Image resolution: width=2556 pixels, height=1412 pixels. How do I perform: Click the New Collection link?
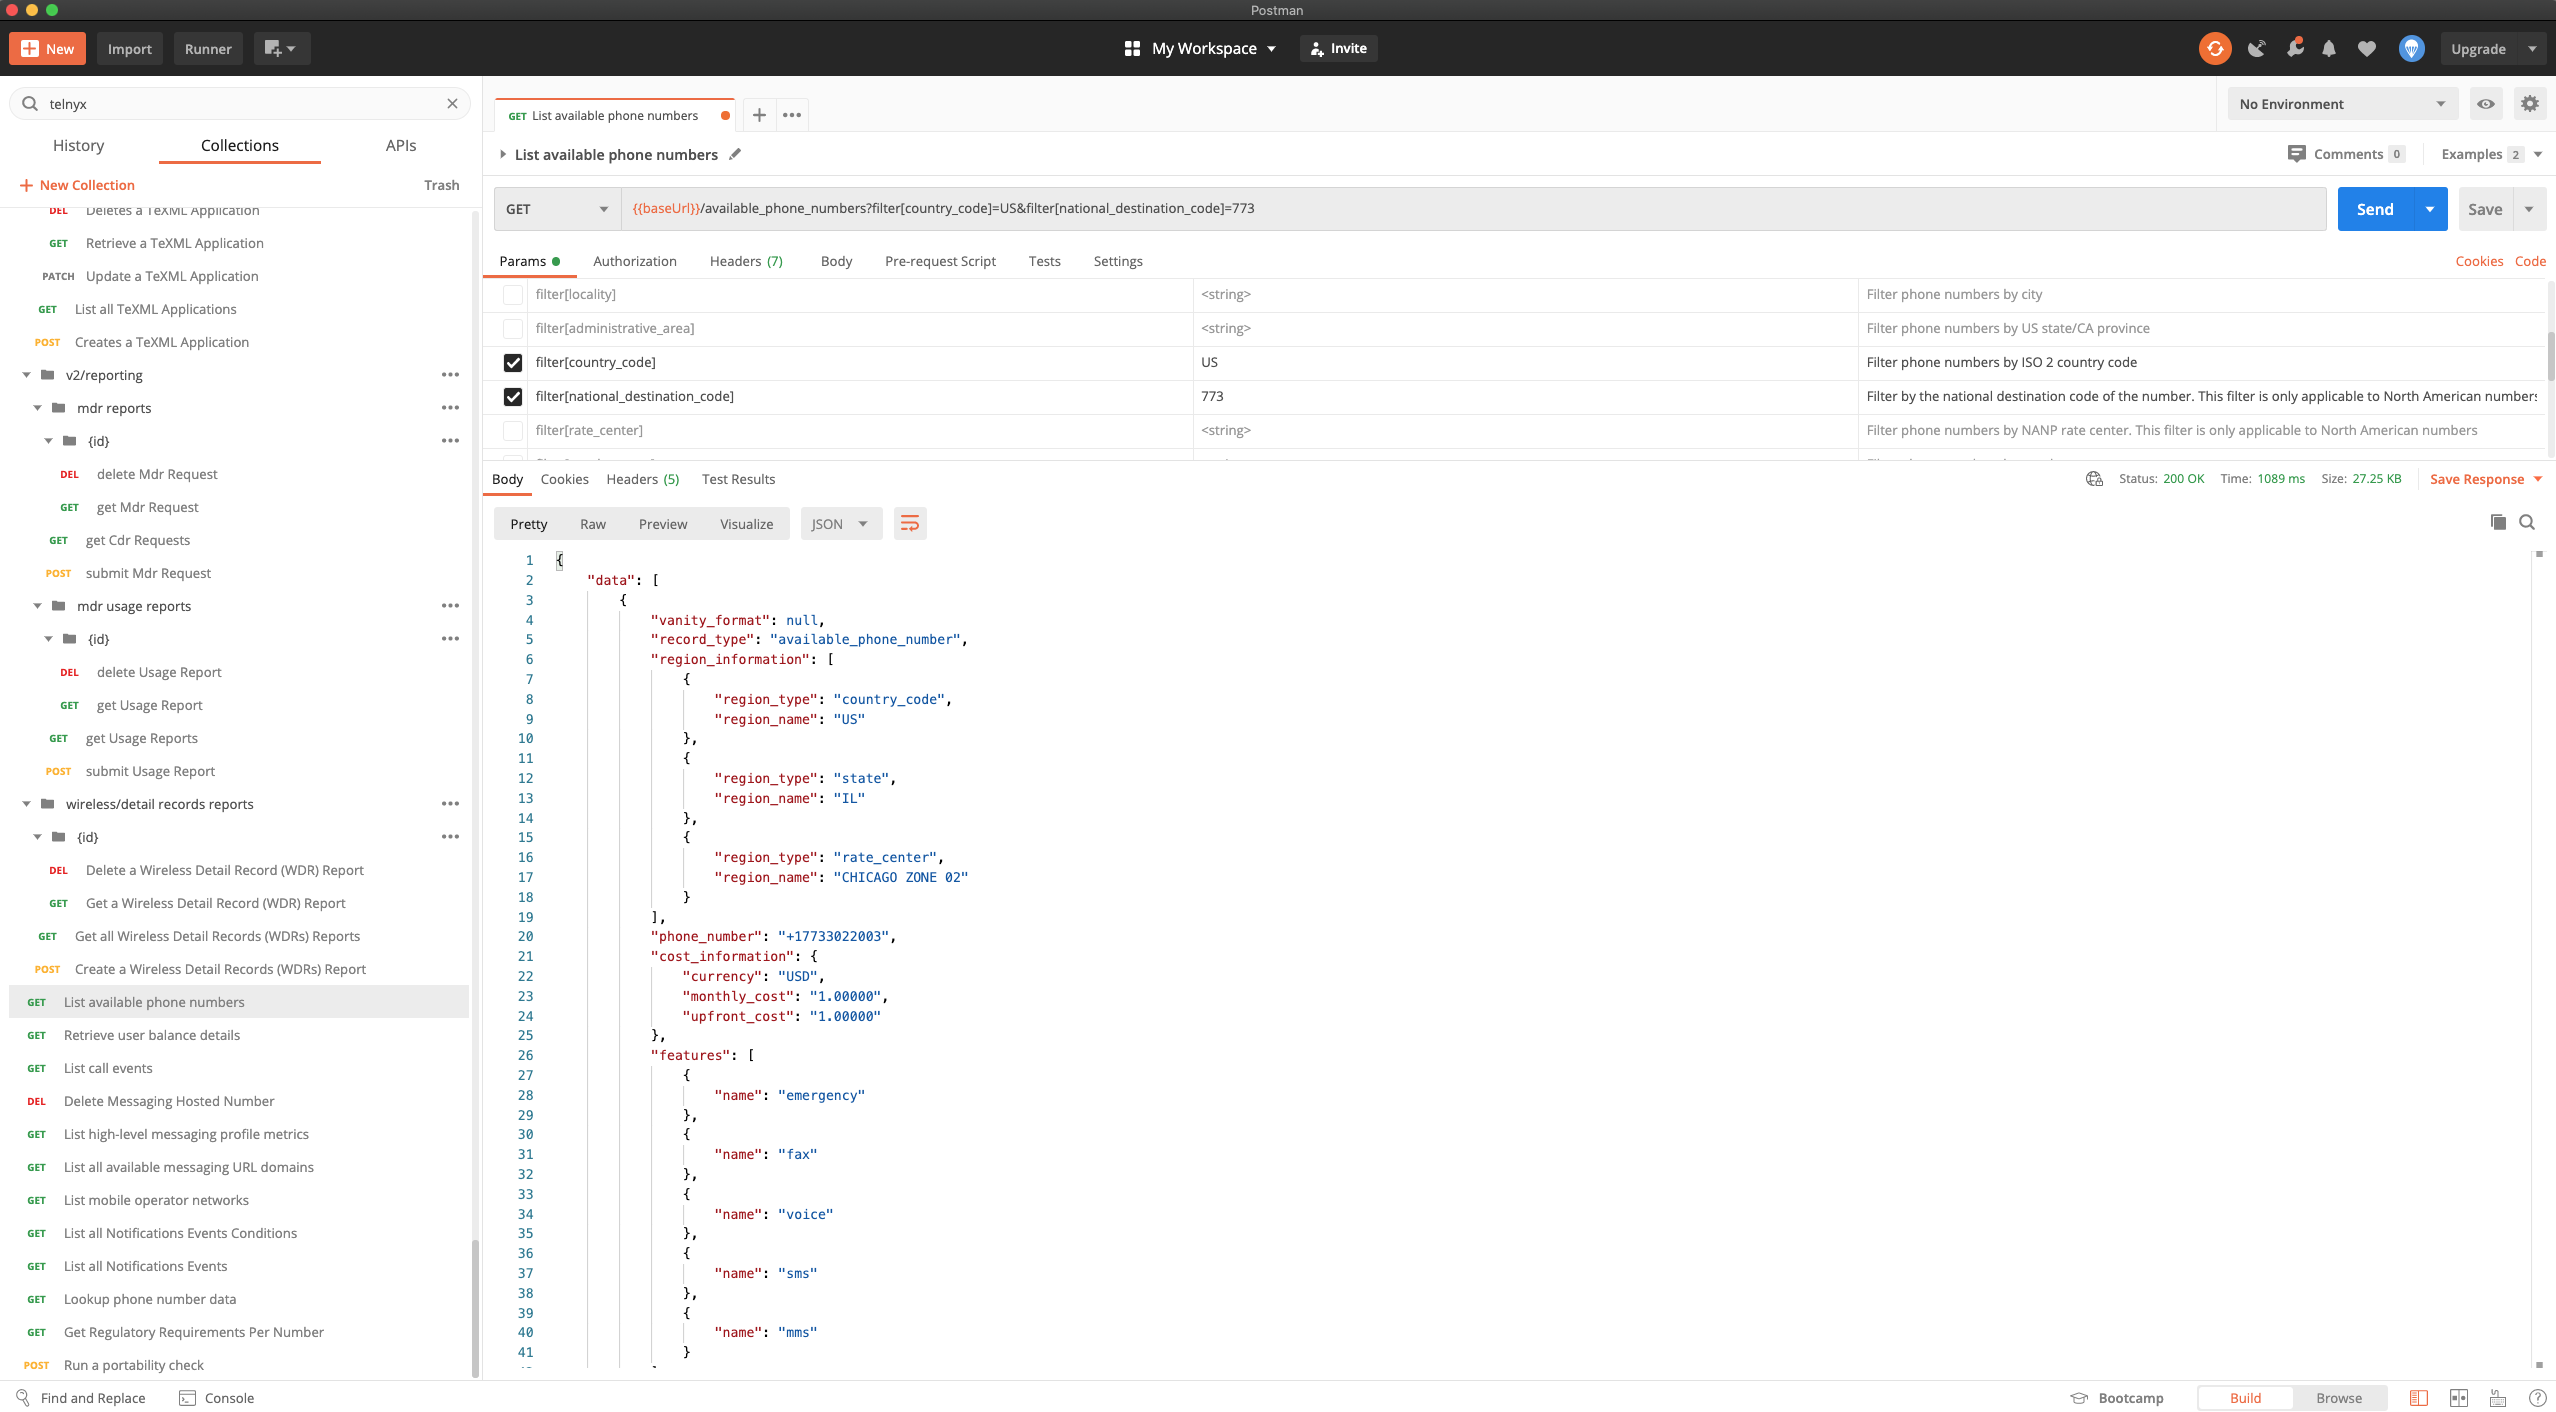pos(77,185)
